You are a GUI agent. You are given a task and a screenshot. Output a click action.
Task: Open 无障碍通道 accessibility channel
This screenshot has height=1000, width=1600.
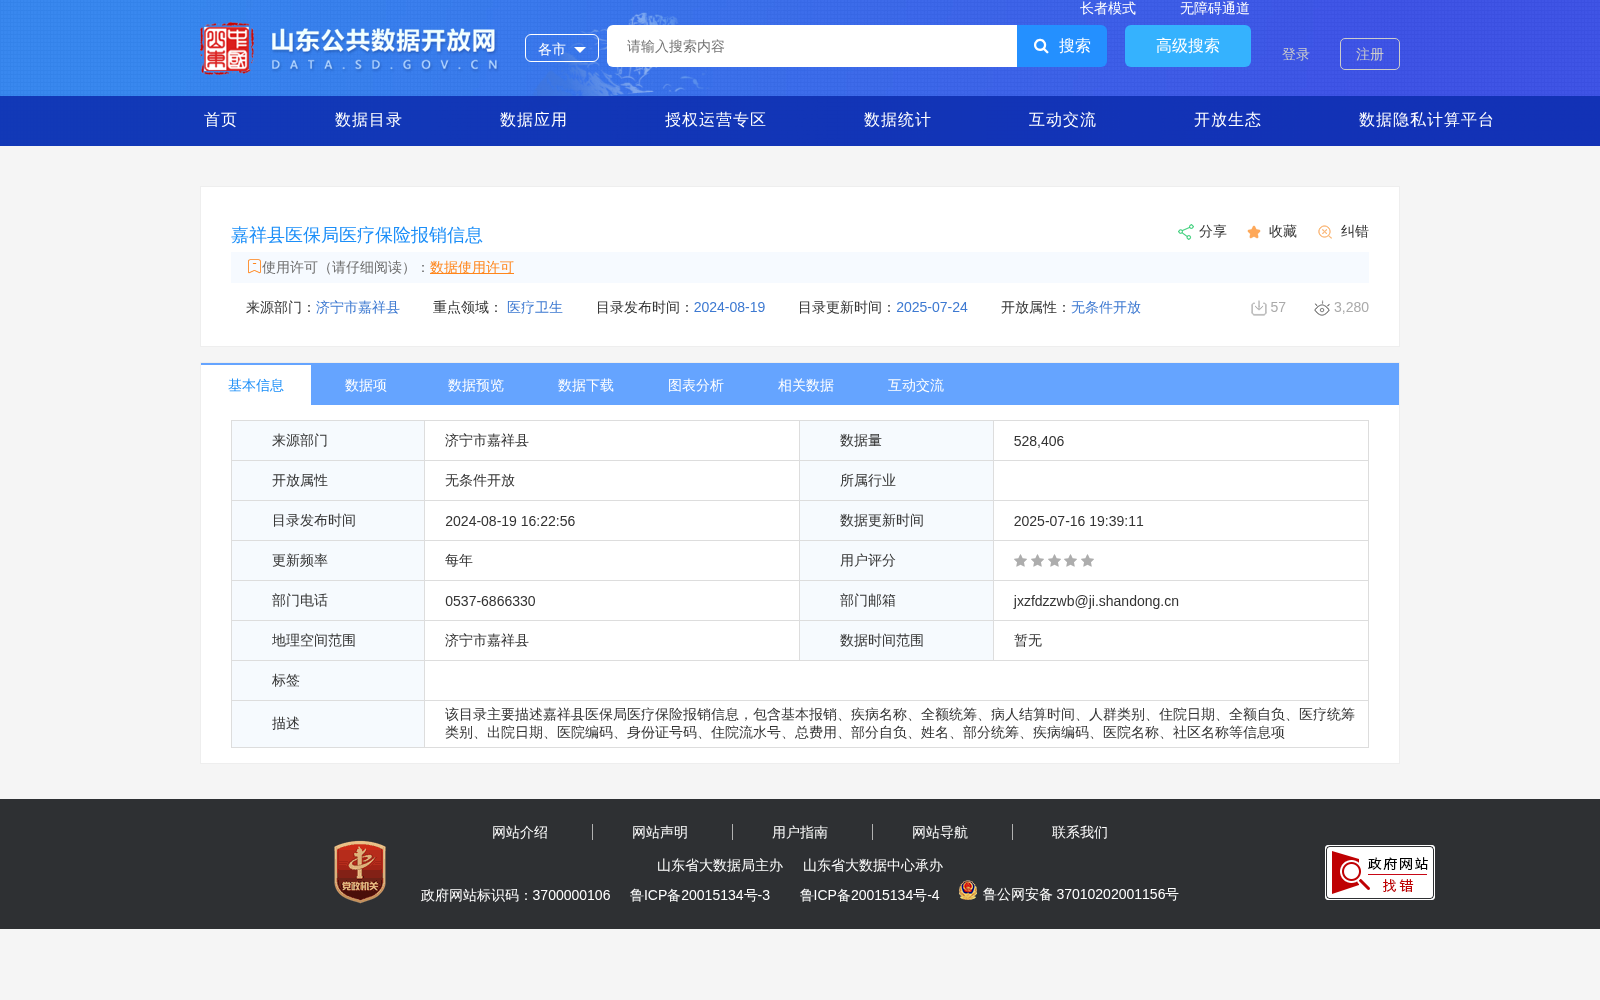pyautogui.click(x=1215, y=8)
